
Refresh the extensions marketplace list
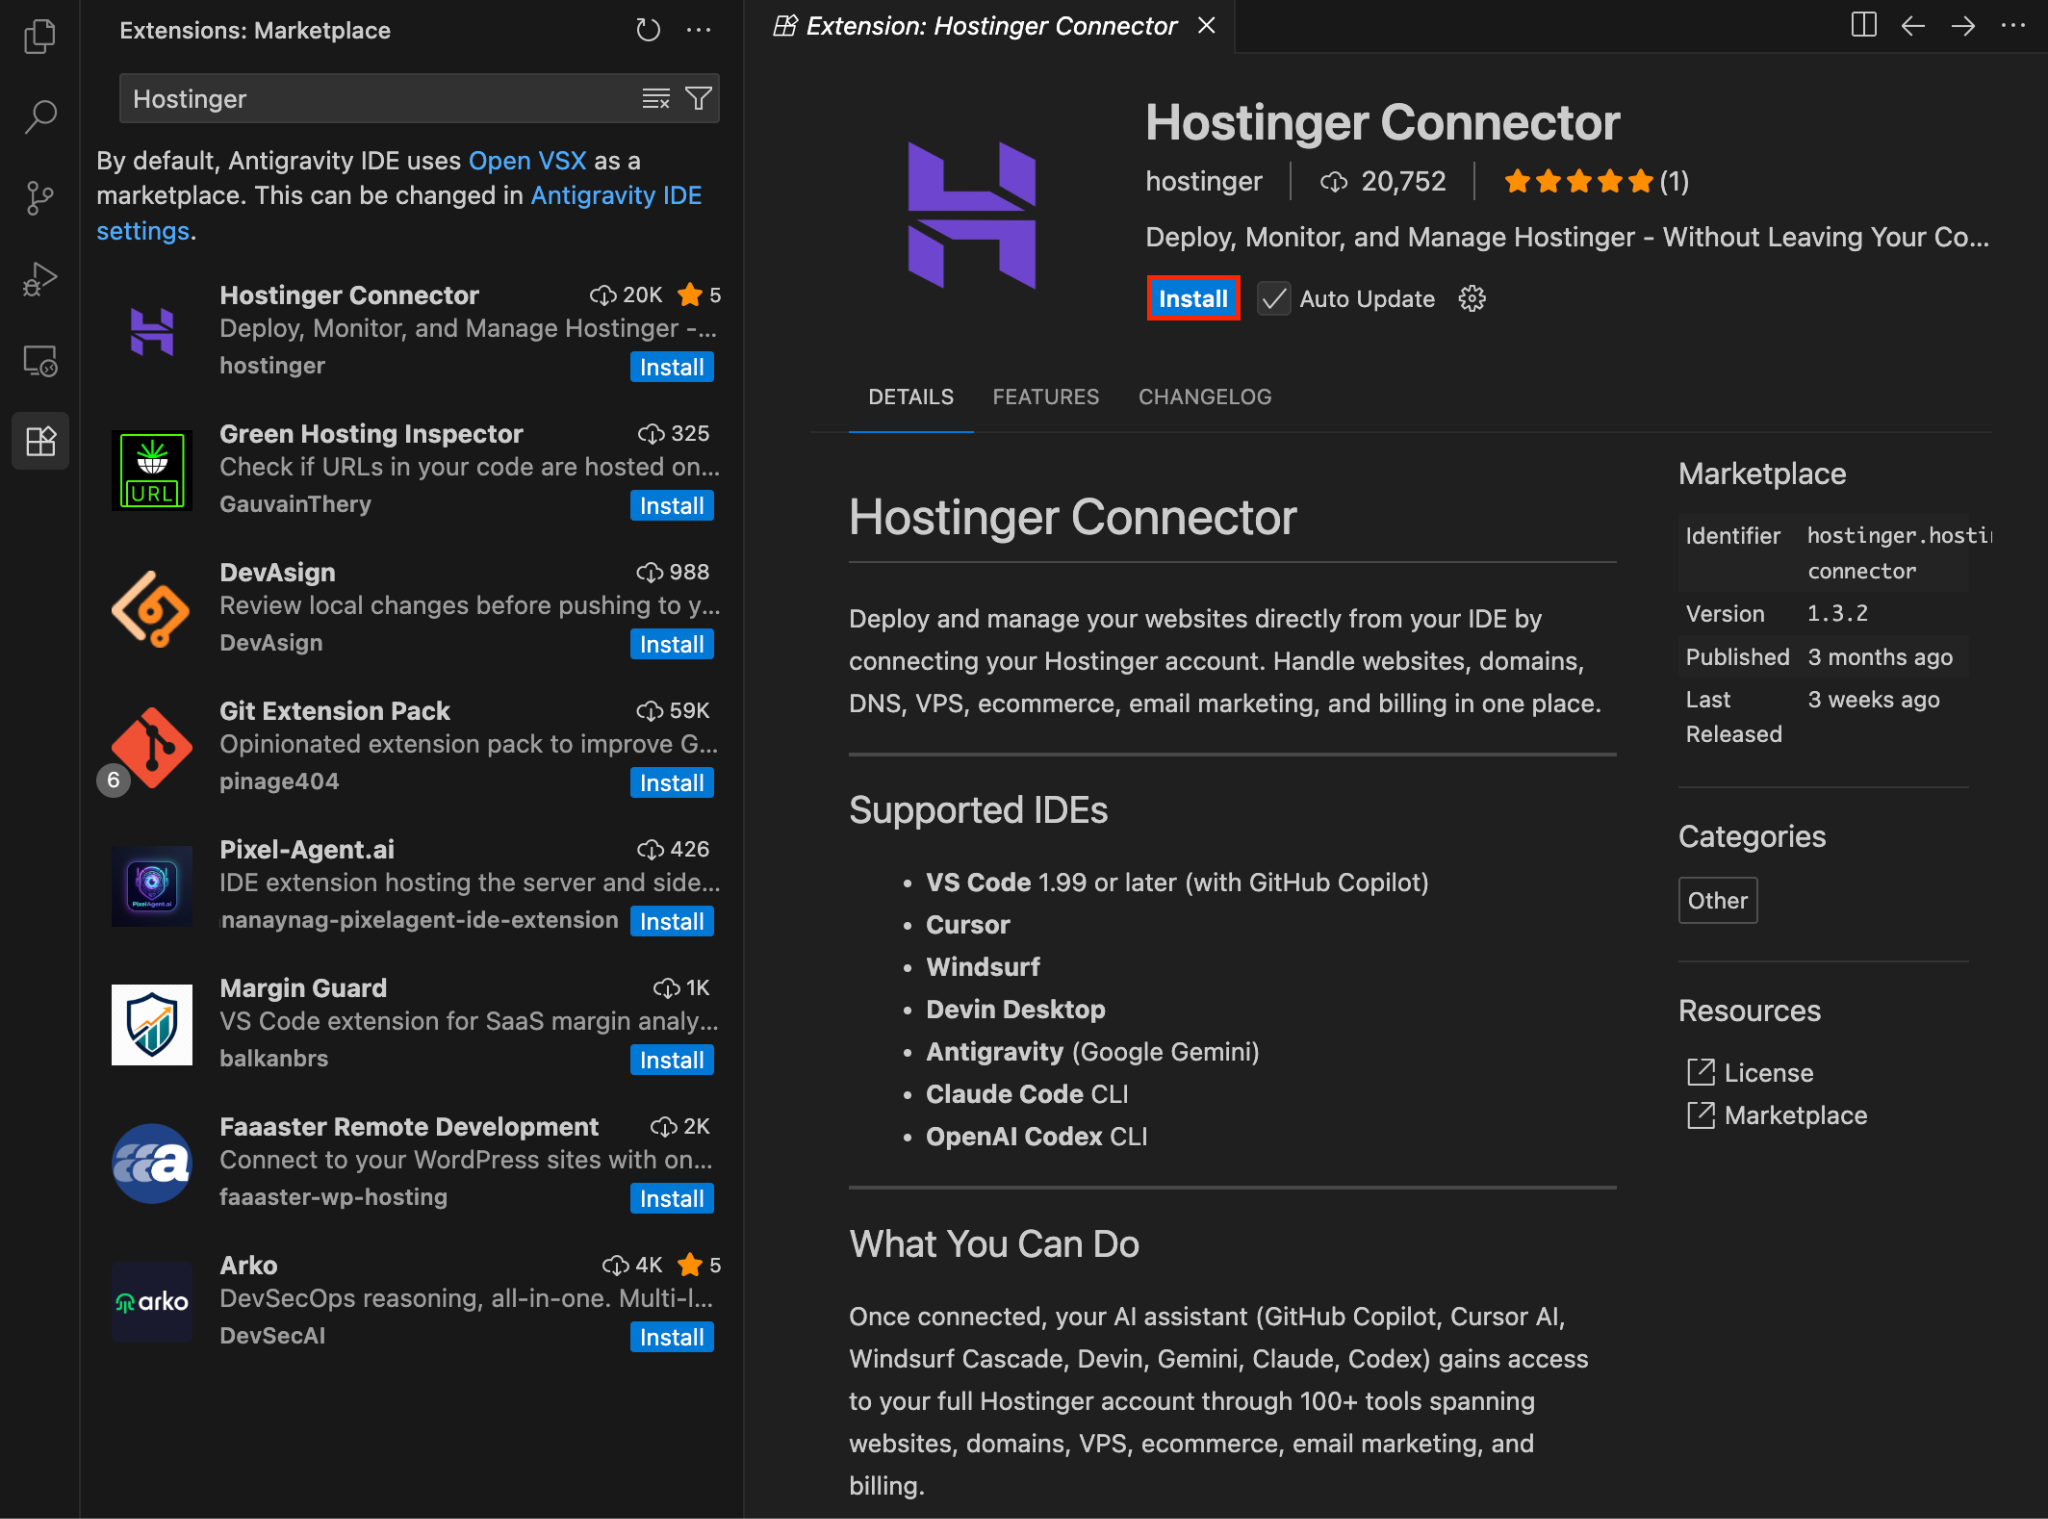point(648,30)
